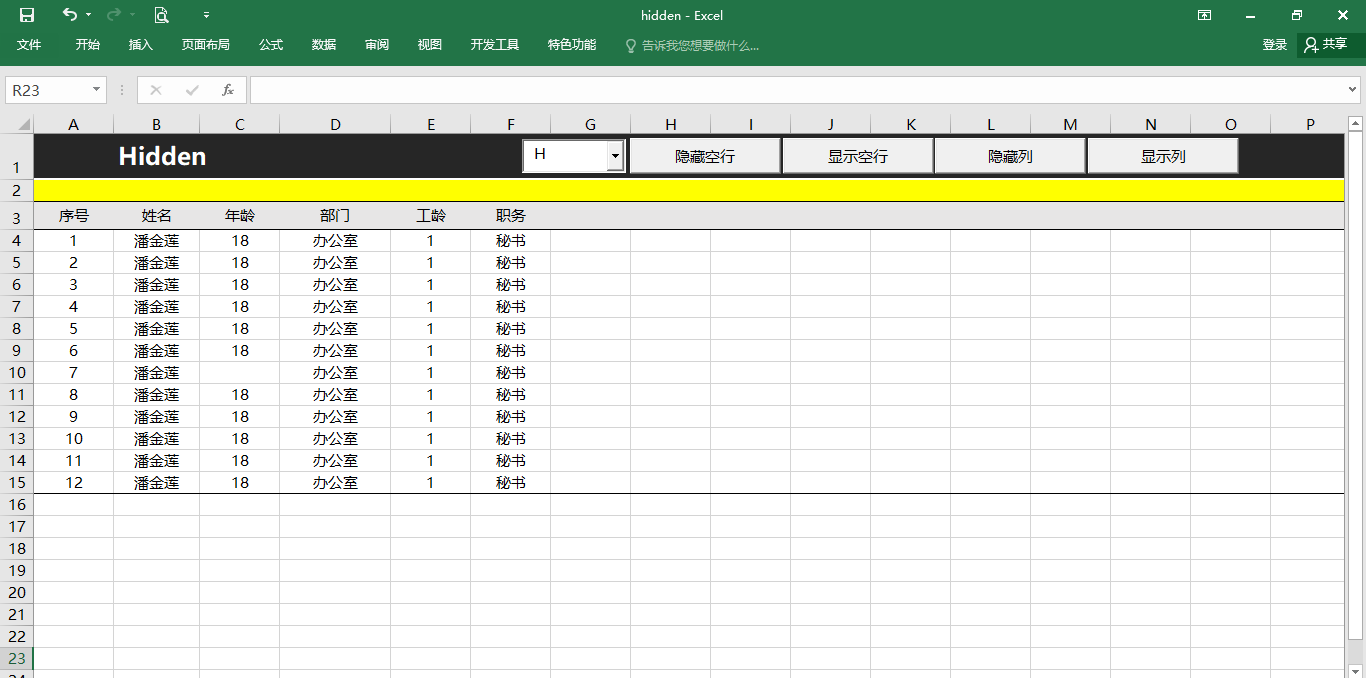Select column D header
The height and width of the screenshot is (678, 1366).
click(335, 125)
